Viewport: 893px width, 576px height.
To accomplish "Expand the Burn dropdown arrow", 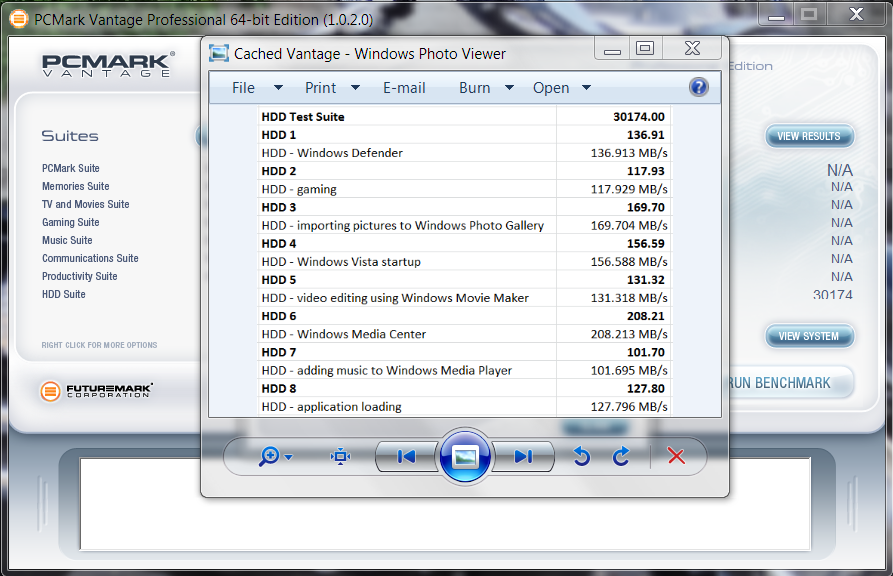I will 510,88.
